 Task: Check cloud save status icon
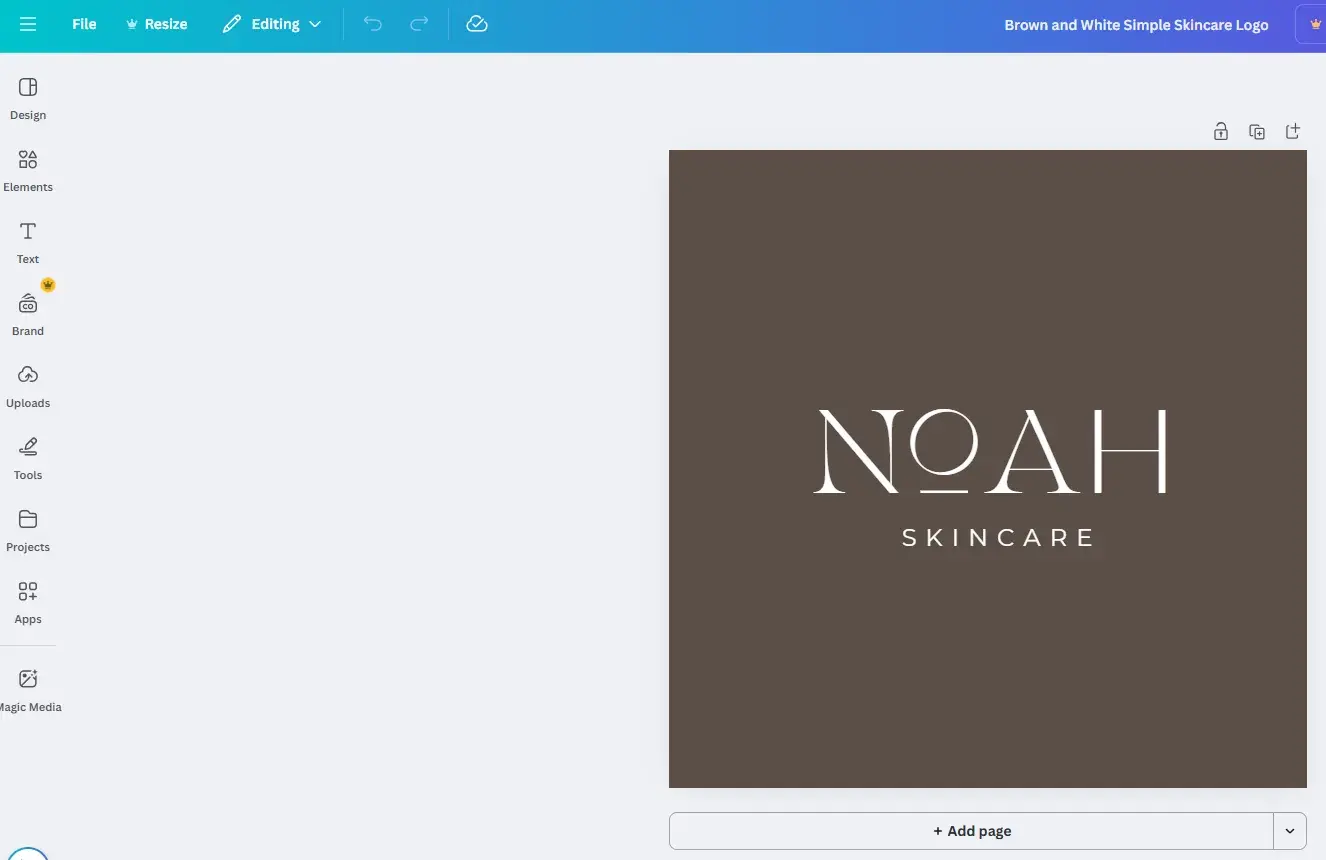click(476, 24)
